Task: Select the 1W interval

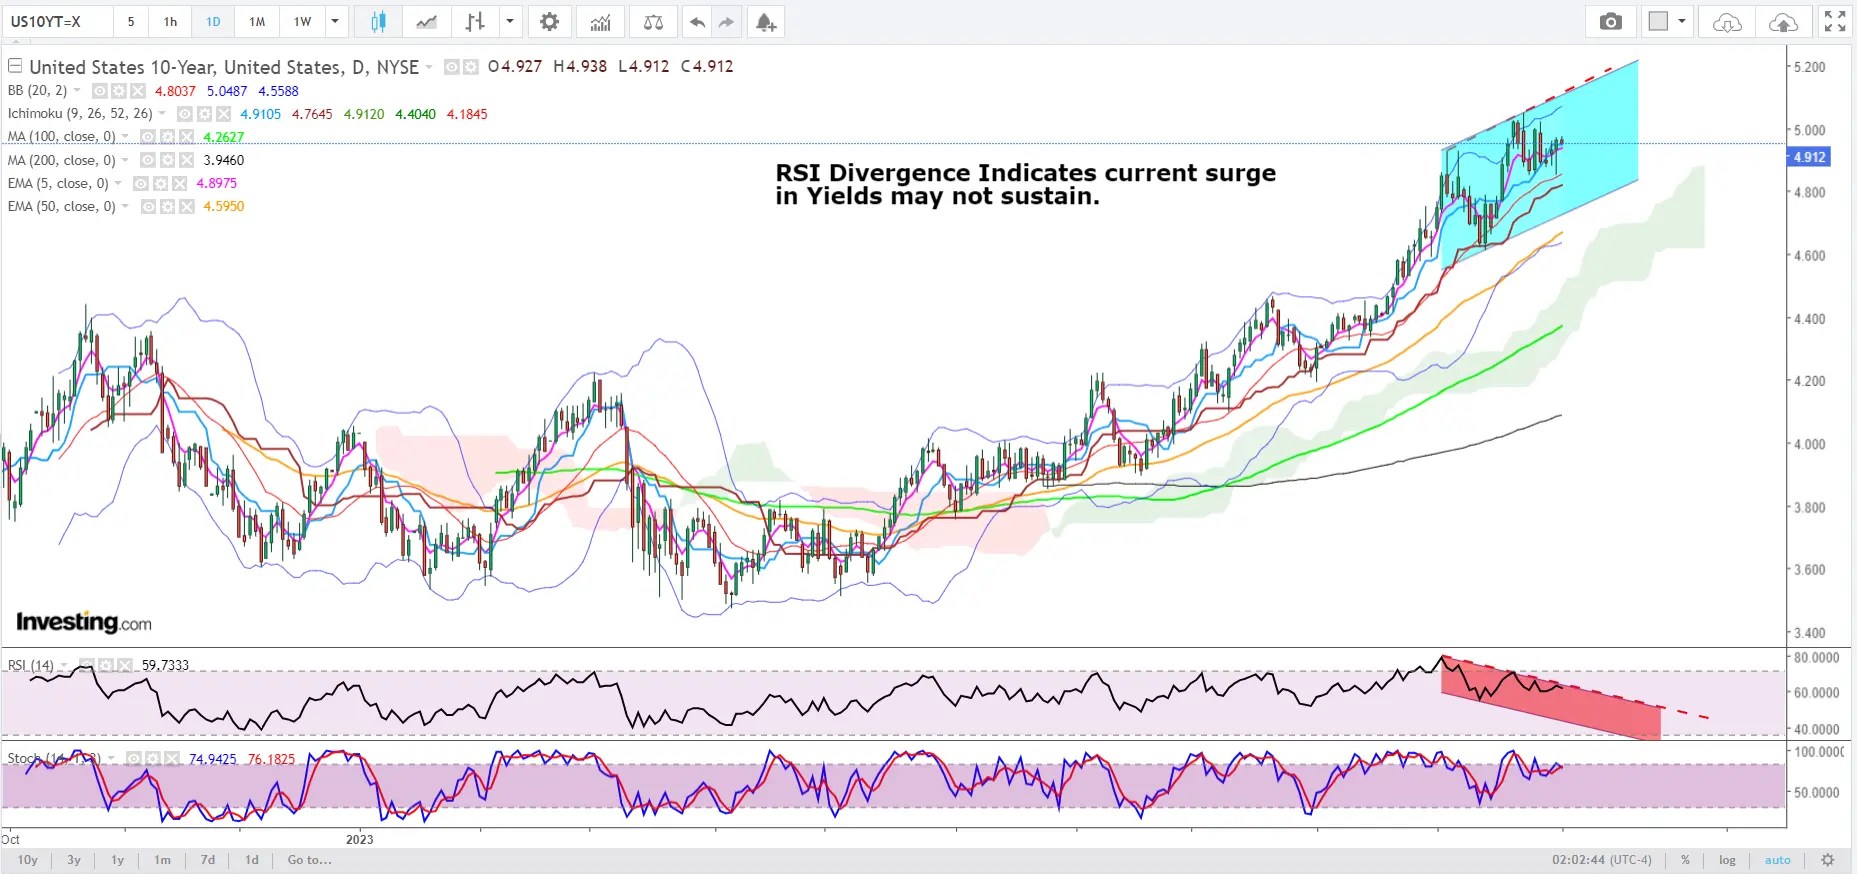Action: (x=302, y=22)
